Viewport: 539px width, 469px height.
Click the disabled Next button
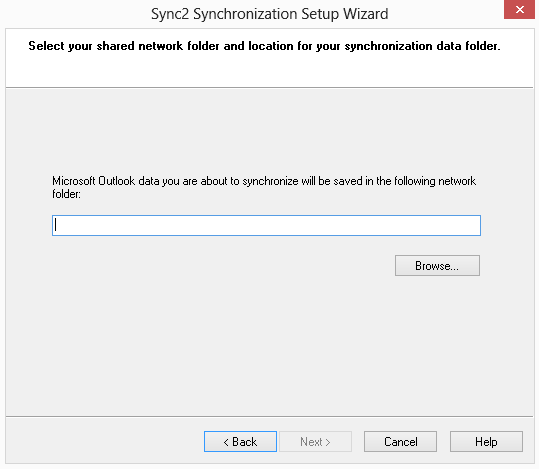click(315, 441)
